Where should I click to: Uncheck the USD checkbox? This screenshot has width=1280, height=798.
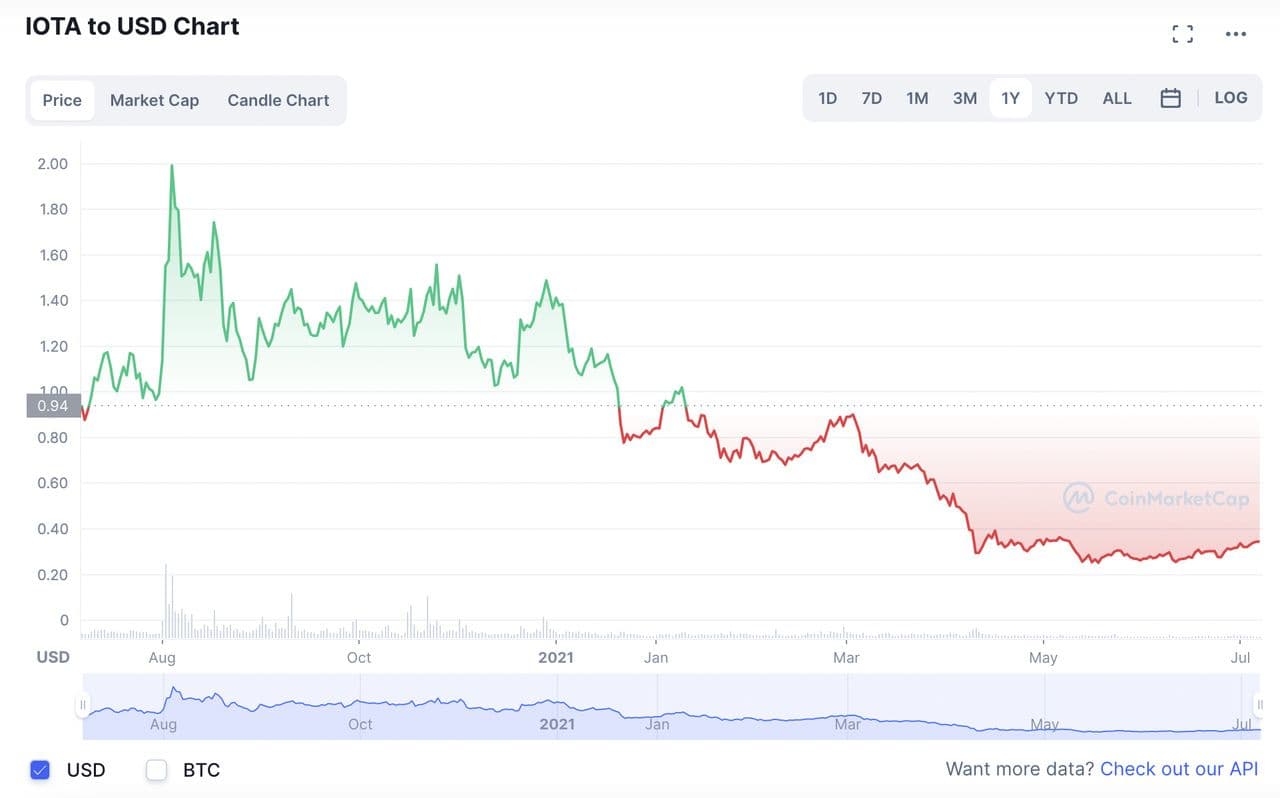[x=40, y=770]
